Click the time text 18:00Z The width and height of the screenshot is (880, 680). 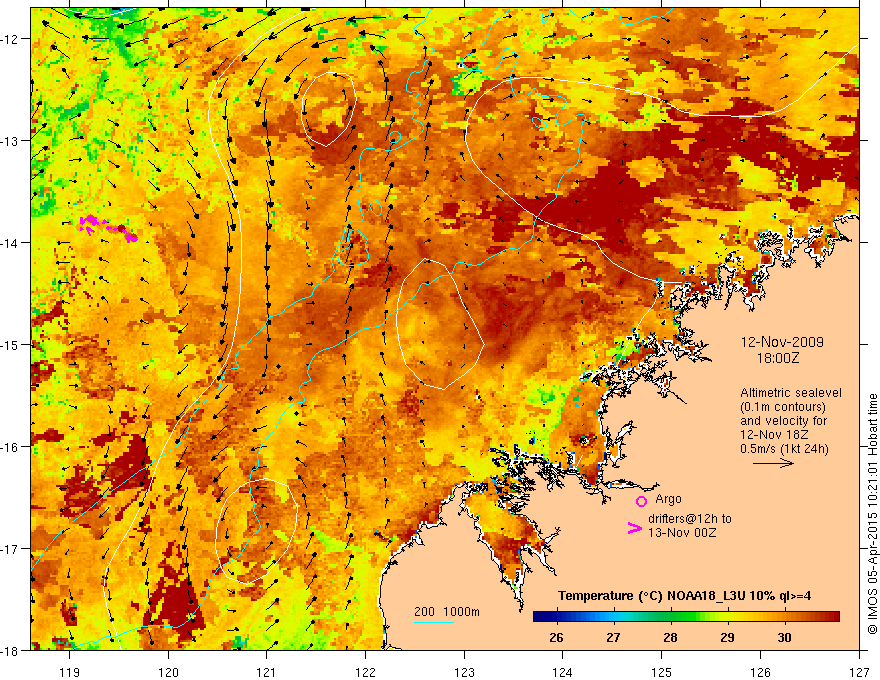pyautogui.click(x=778, y=358)
